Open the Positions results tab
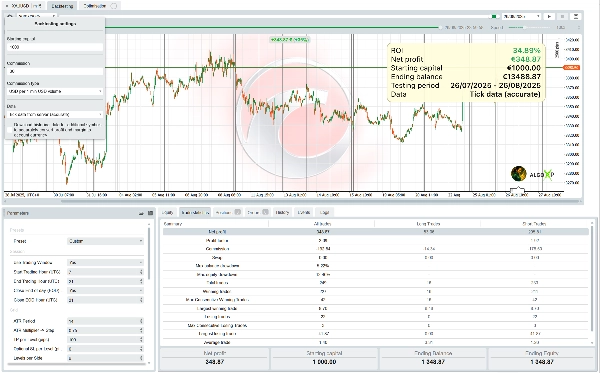 point(227,212)
